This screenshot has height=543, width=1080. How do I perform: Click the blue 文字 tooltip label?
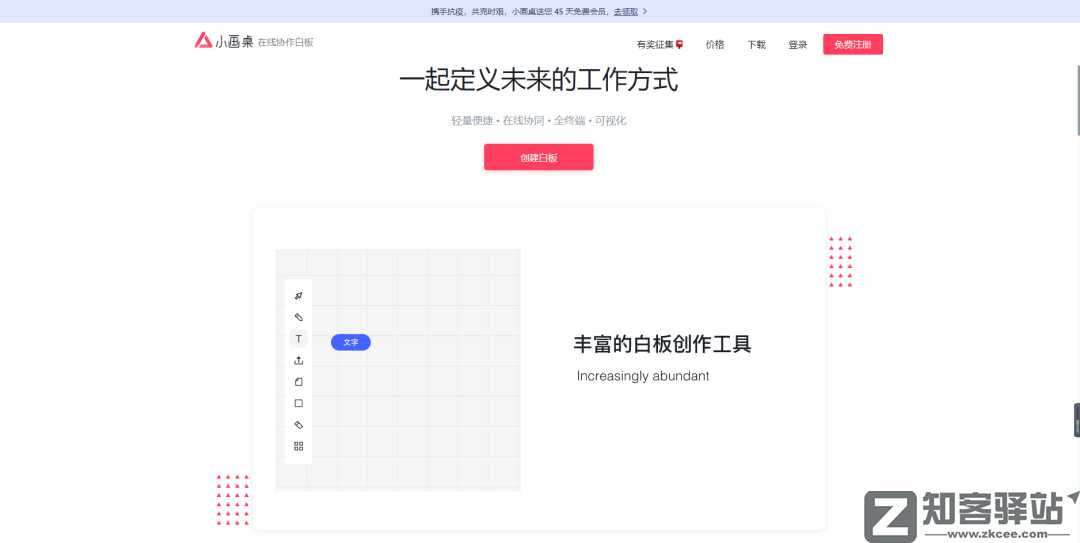pos(351,342)
